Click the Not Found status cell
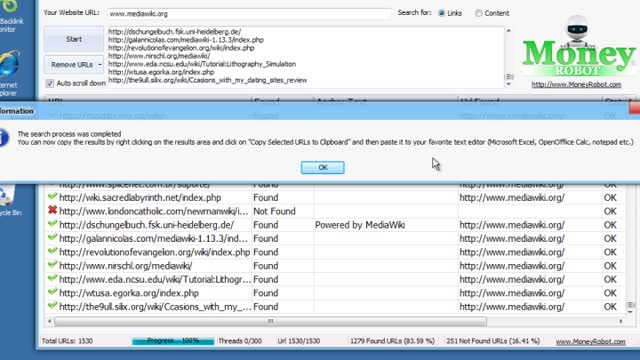 coord(274,211)
